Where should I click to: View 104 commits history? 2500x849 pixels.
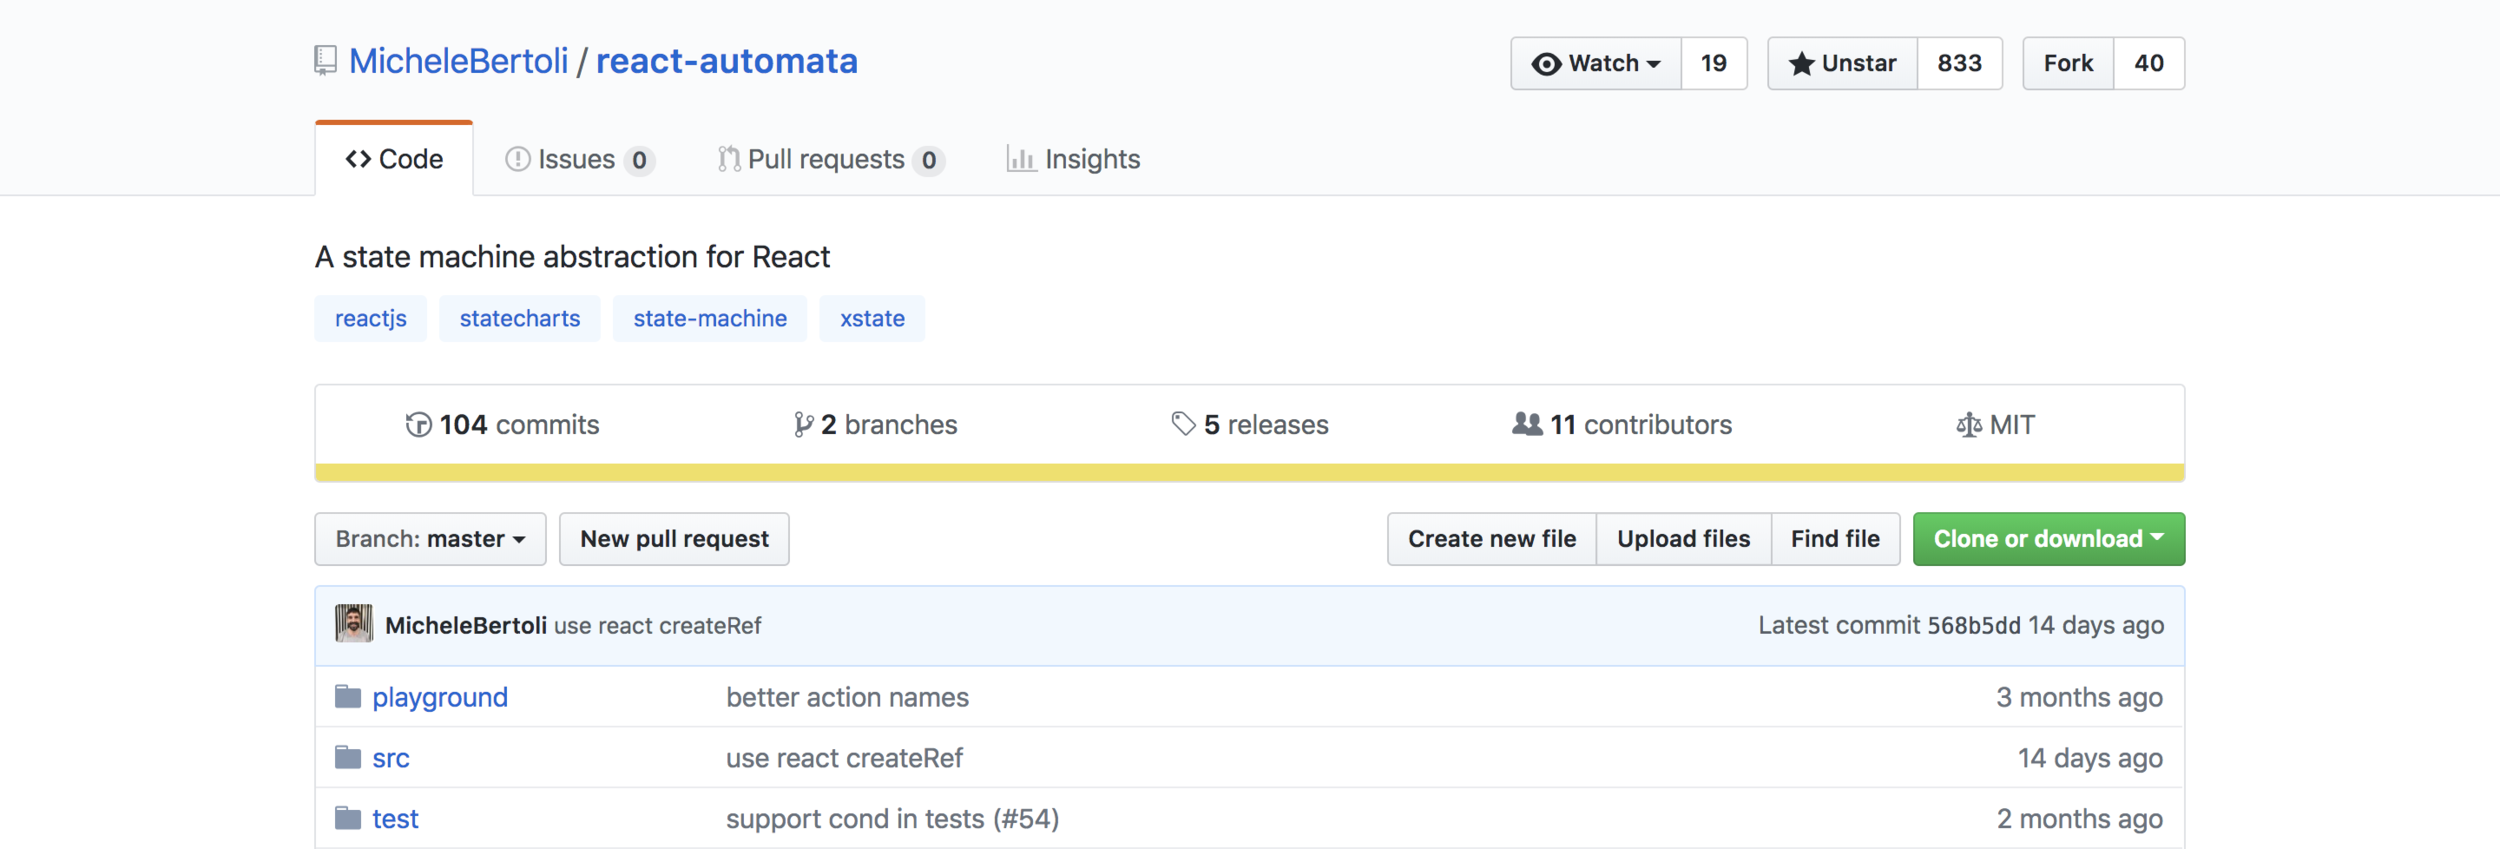coord(502,425)
